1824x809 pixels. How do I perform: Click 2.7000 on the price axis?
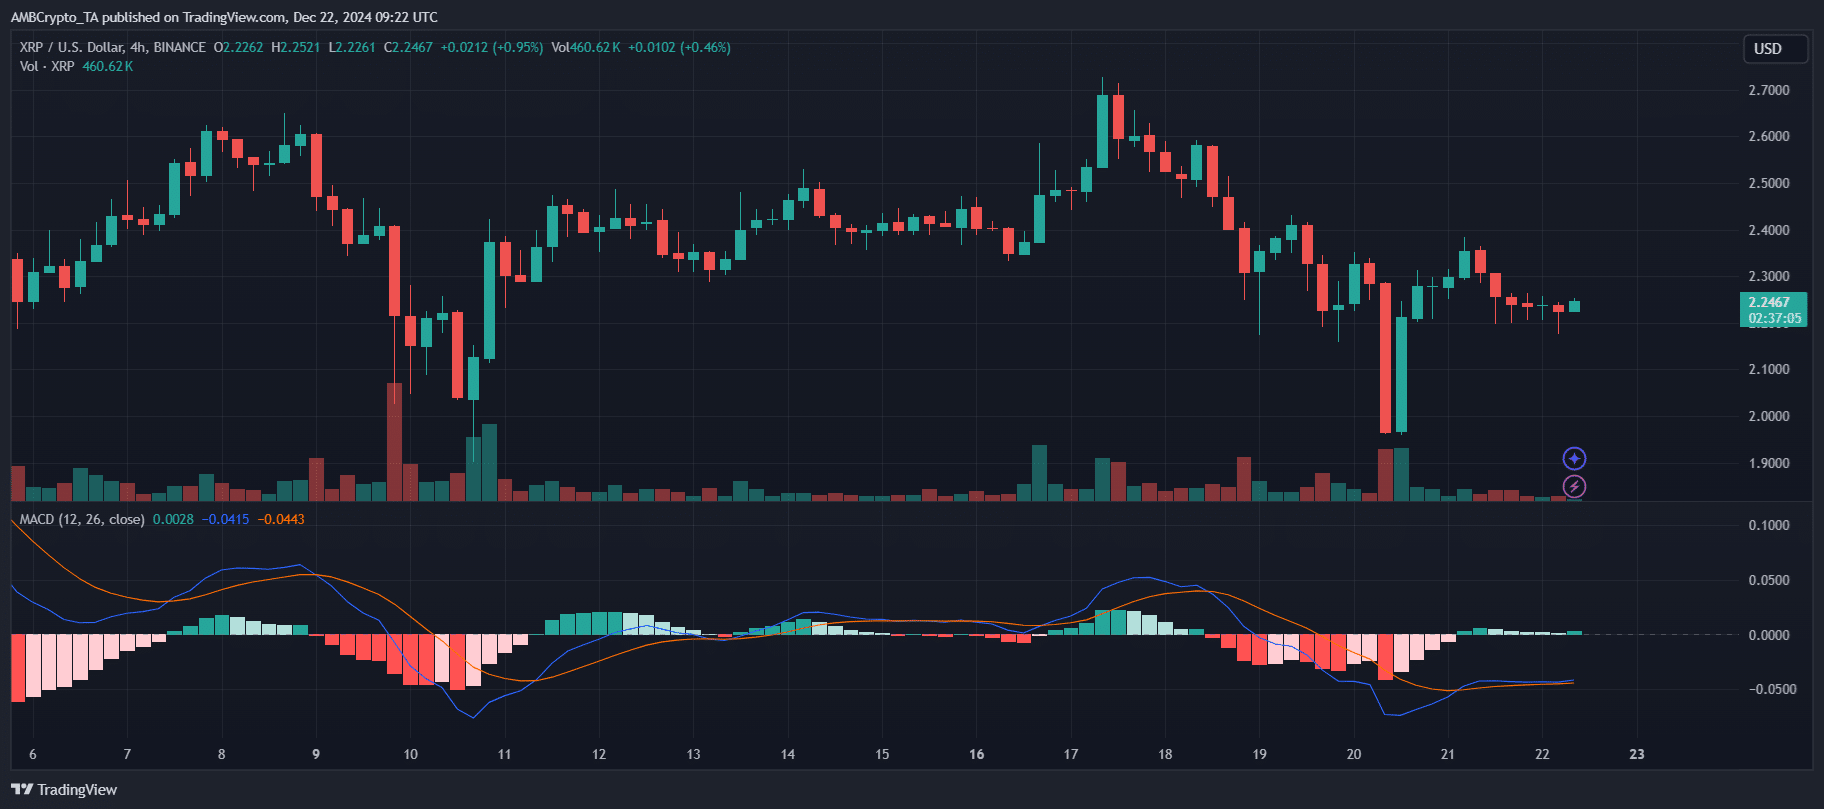(x=1769, y=90)
